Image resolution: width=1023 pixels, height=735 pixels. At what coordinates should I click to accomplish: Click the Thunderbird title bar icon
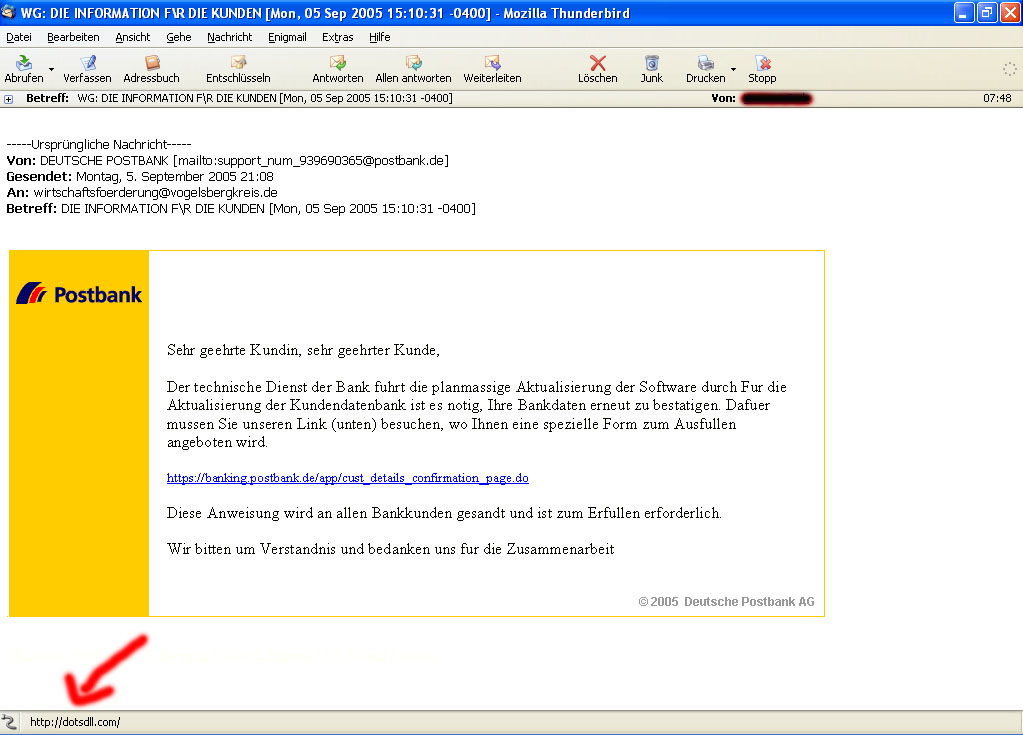coord(8,12)
